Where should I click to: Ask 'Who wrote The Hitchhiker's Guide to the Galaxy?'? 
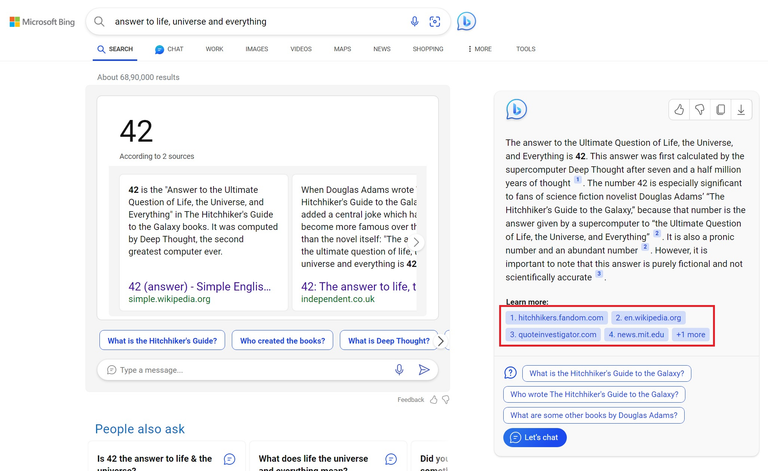594,394
